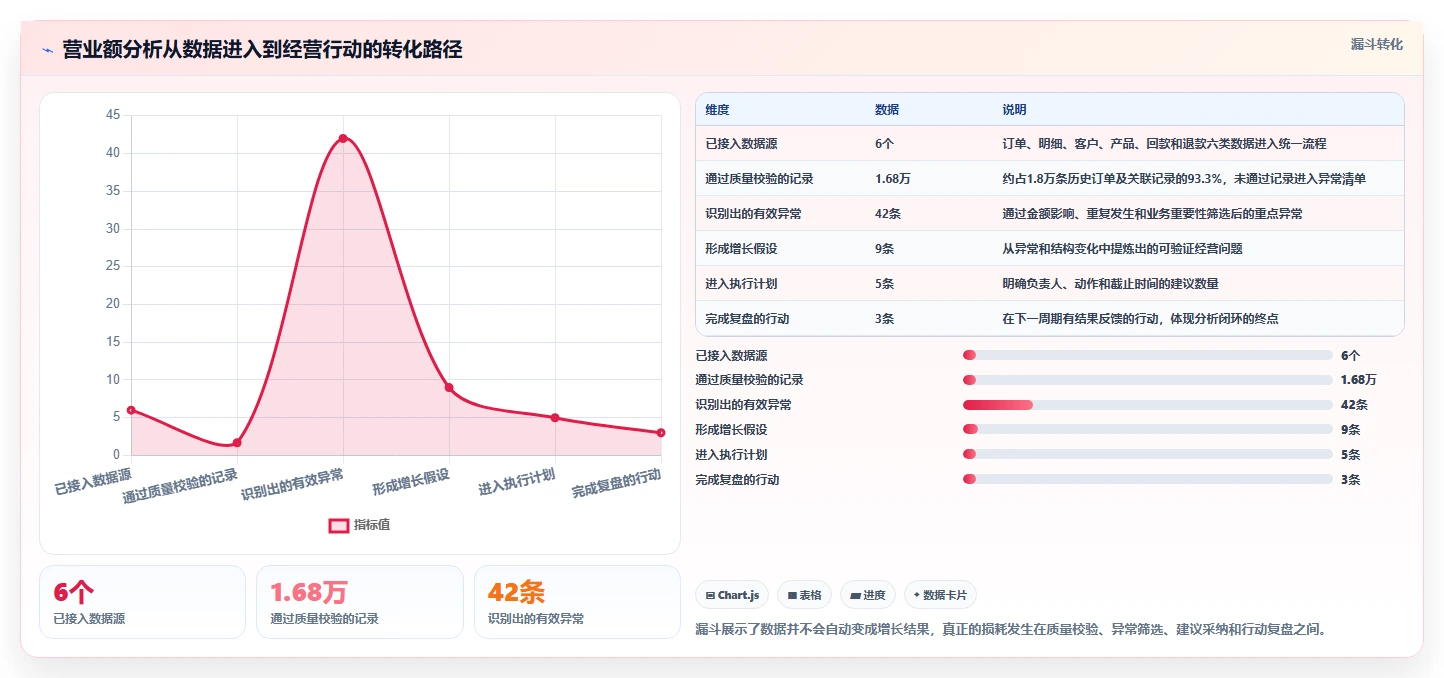Image resolution: width=1444 pixels, height=678 pixels.
Task: Click table cell 形成增长假设
Action: pyautogui.click(x=741, y=249)
